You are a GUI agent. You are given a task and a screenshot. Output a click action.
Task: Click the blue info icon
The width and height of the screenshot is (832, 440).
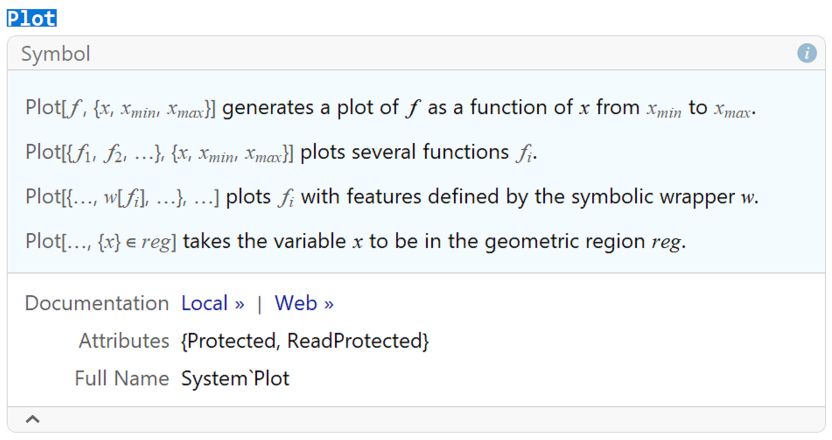click(807, 54)
